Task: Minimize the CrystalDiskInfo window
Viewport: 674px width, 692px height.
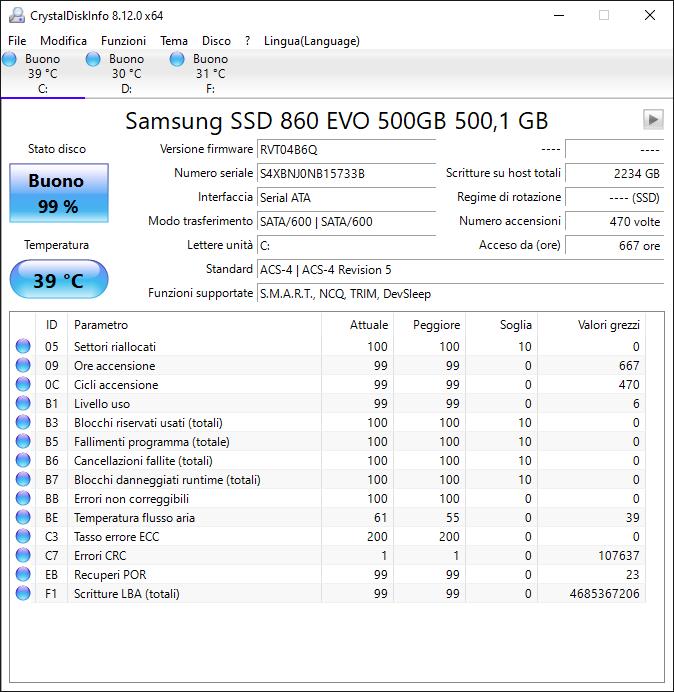Action: pos(559,15)
